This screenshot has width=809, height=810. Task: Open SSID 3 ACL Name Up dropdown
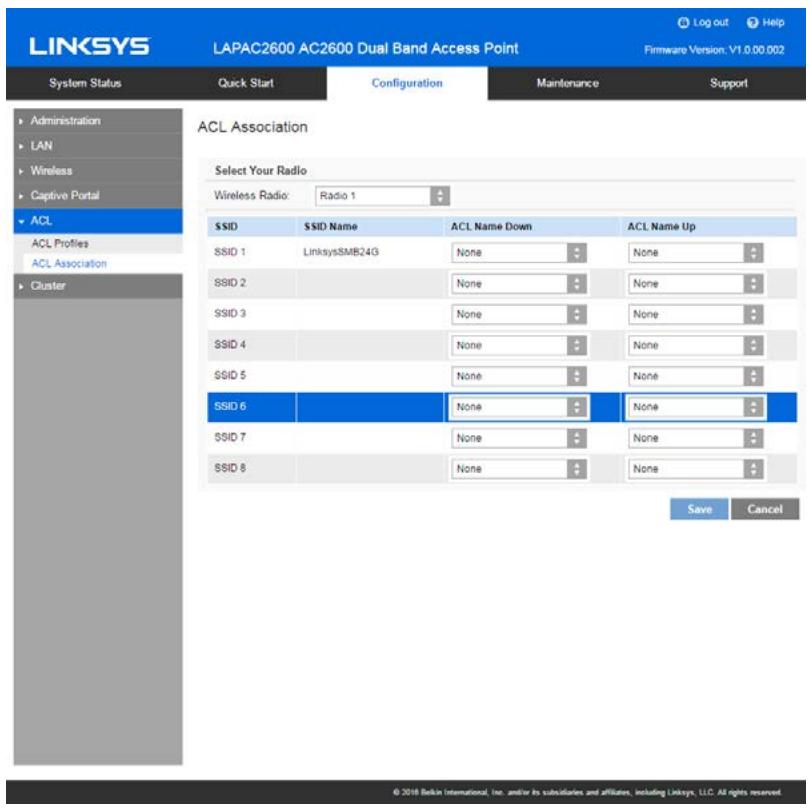(695, 315)
